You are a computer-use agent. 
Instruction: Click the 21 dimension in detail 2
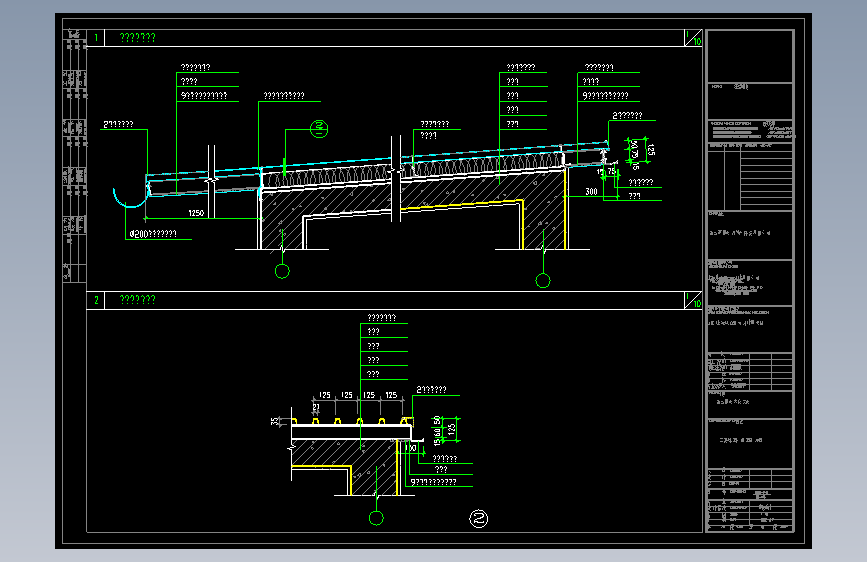tap(316, 407)
